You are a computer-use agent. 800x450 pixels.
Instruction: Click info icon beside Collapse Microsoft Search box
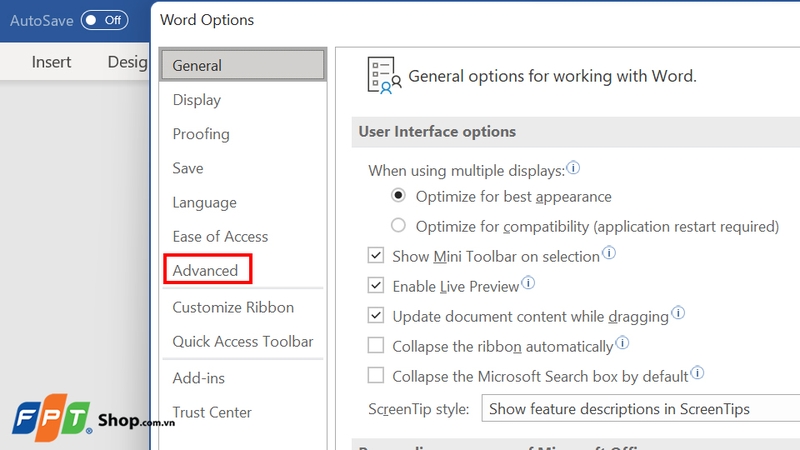pos(698,374)
